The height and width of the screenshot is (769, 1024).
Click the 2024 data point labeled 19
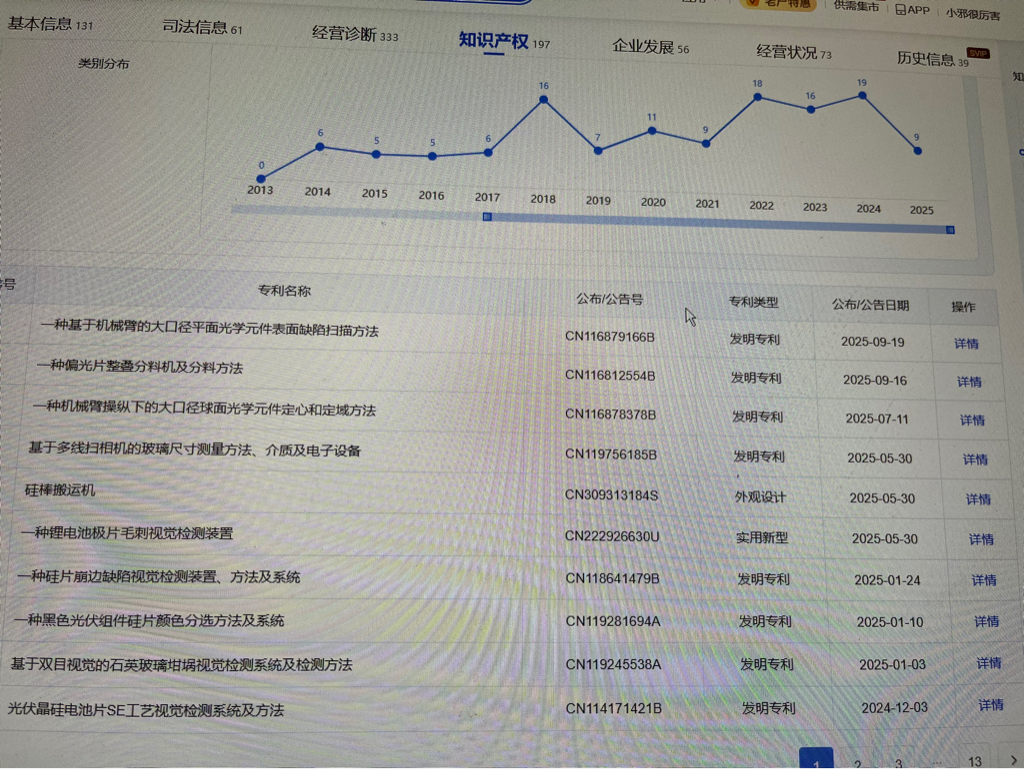click(x=862, y=96)
